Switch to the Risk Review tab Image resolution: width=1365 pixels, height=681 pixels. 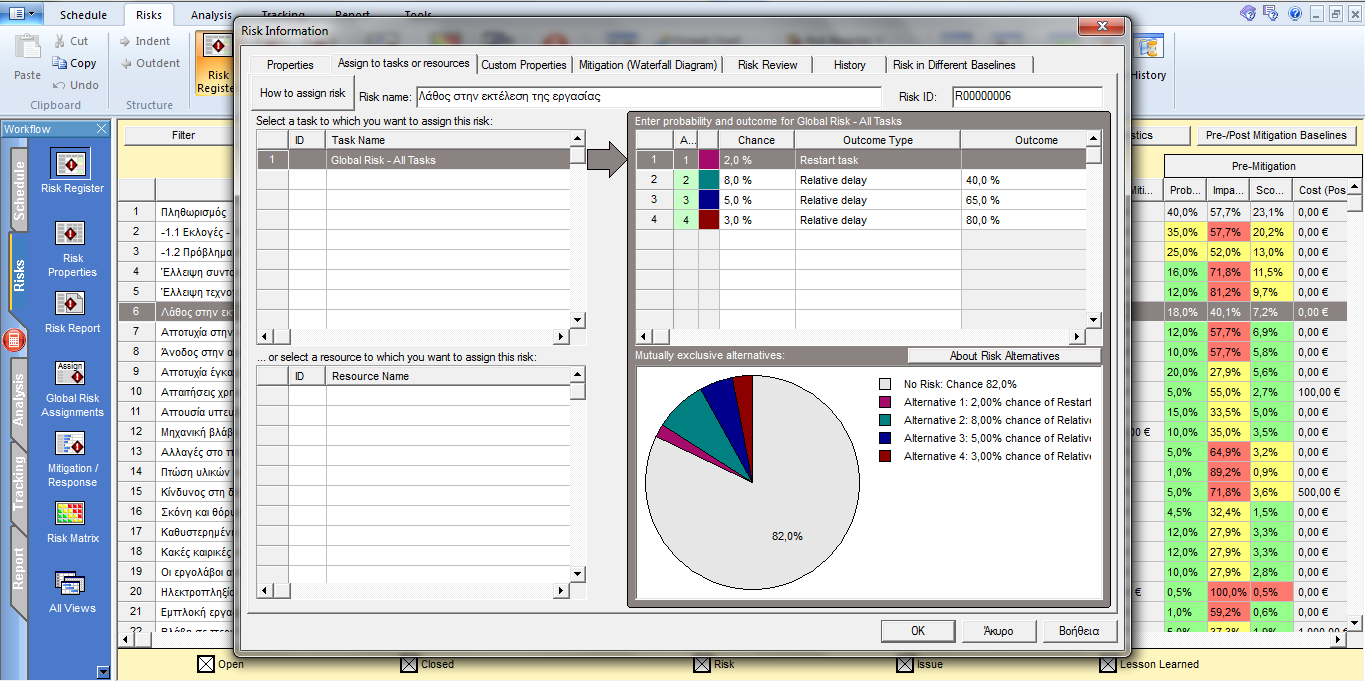tap(768, 65)
